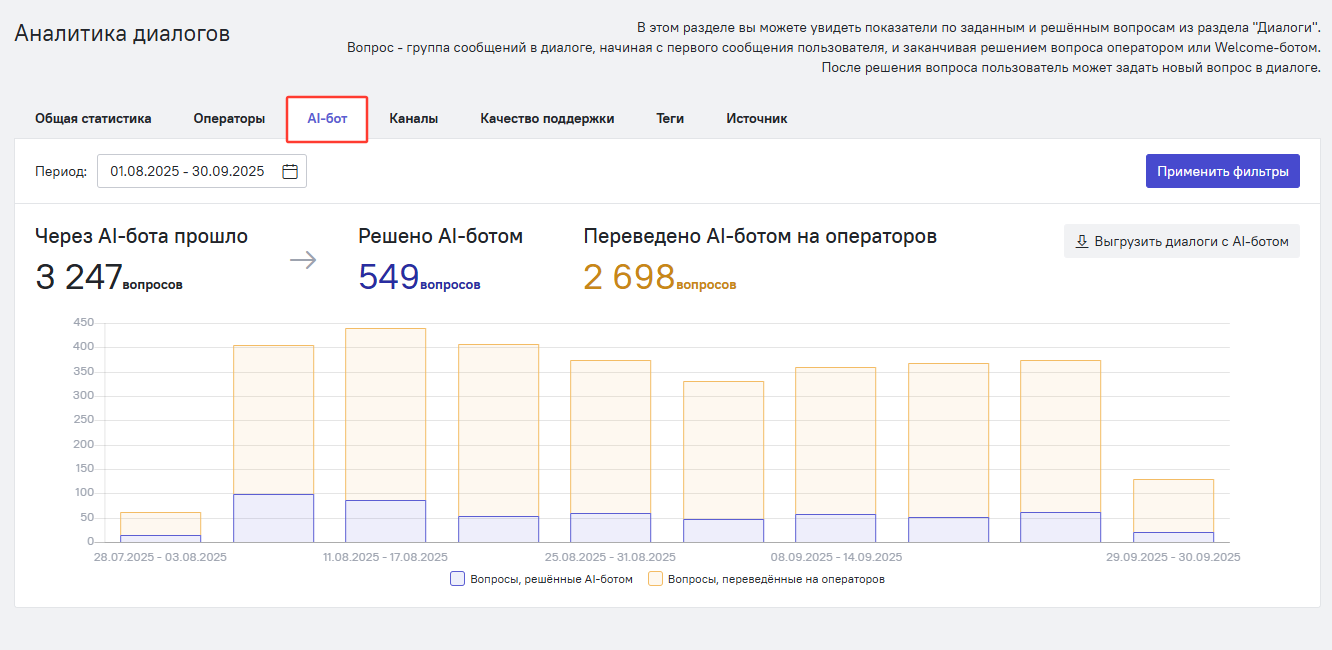The height and width of the screenshot is (650, 1332).
Task: Select the "AI-бот" tab
Action: point(327,118)
